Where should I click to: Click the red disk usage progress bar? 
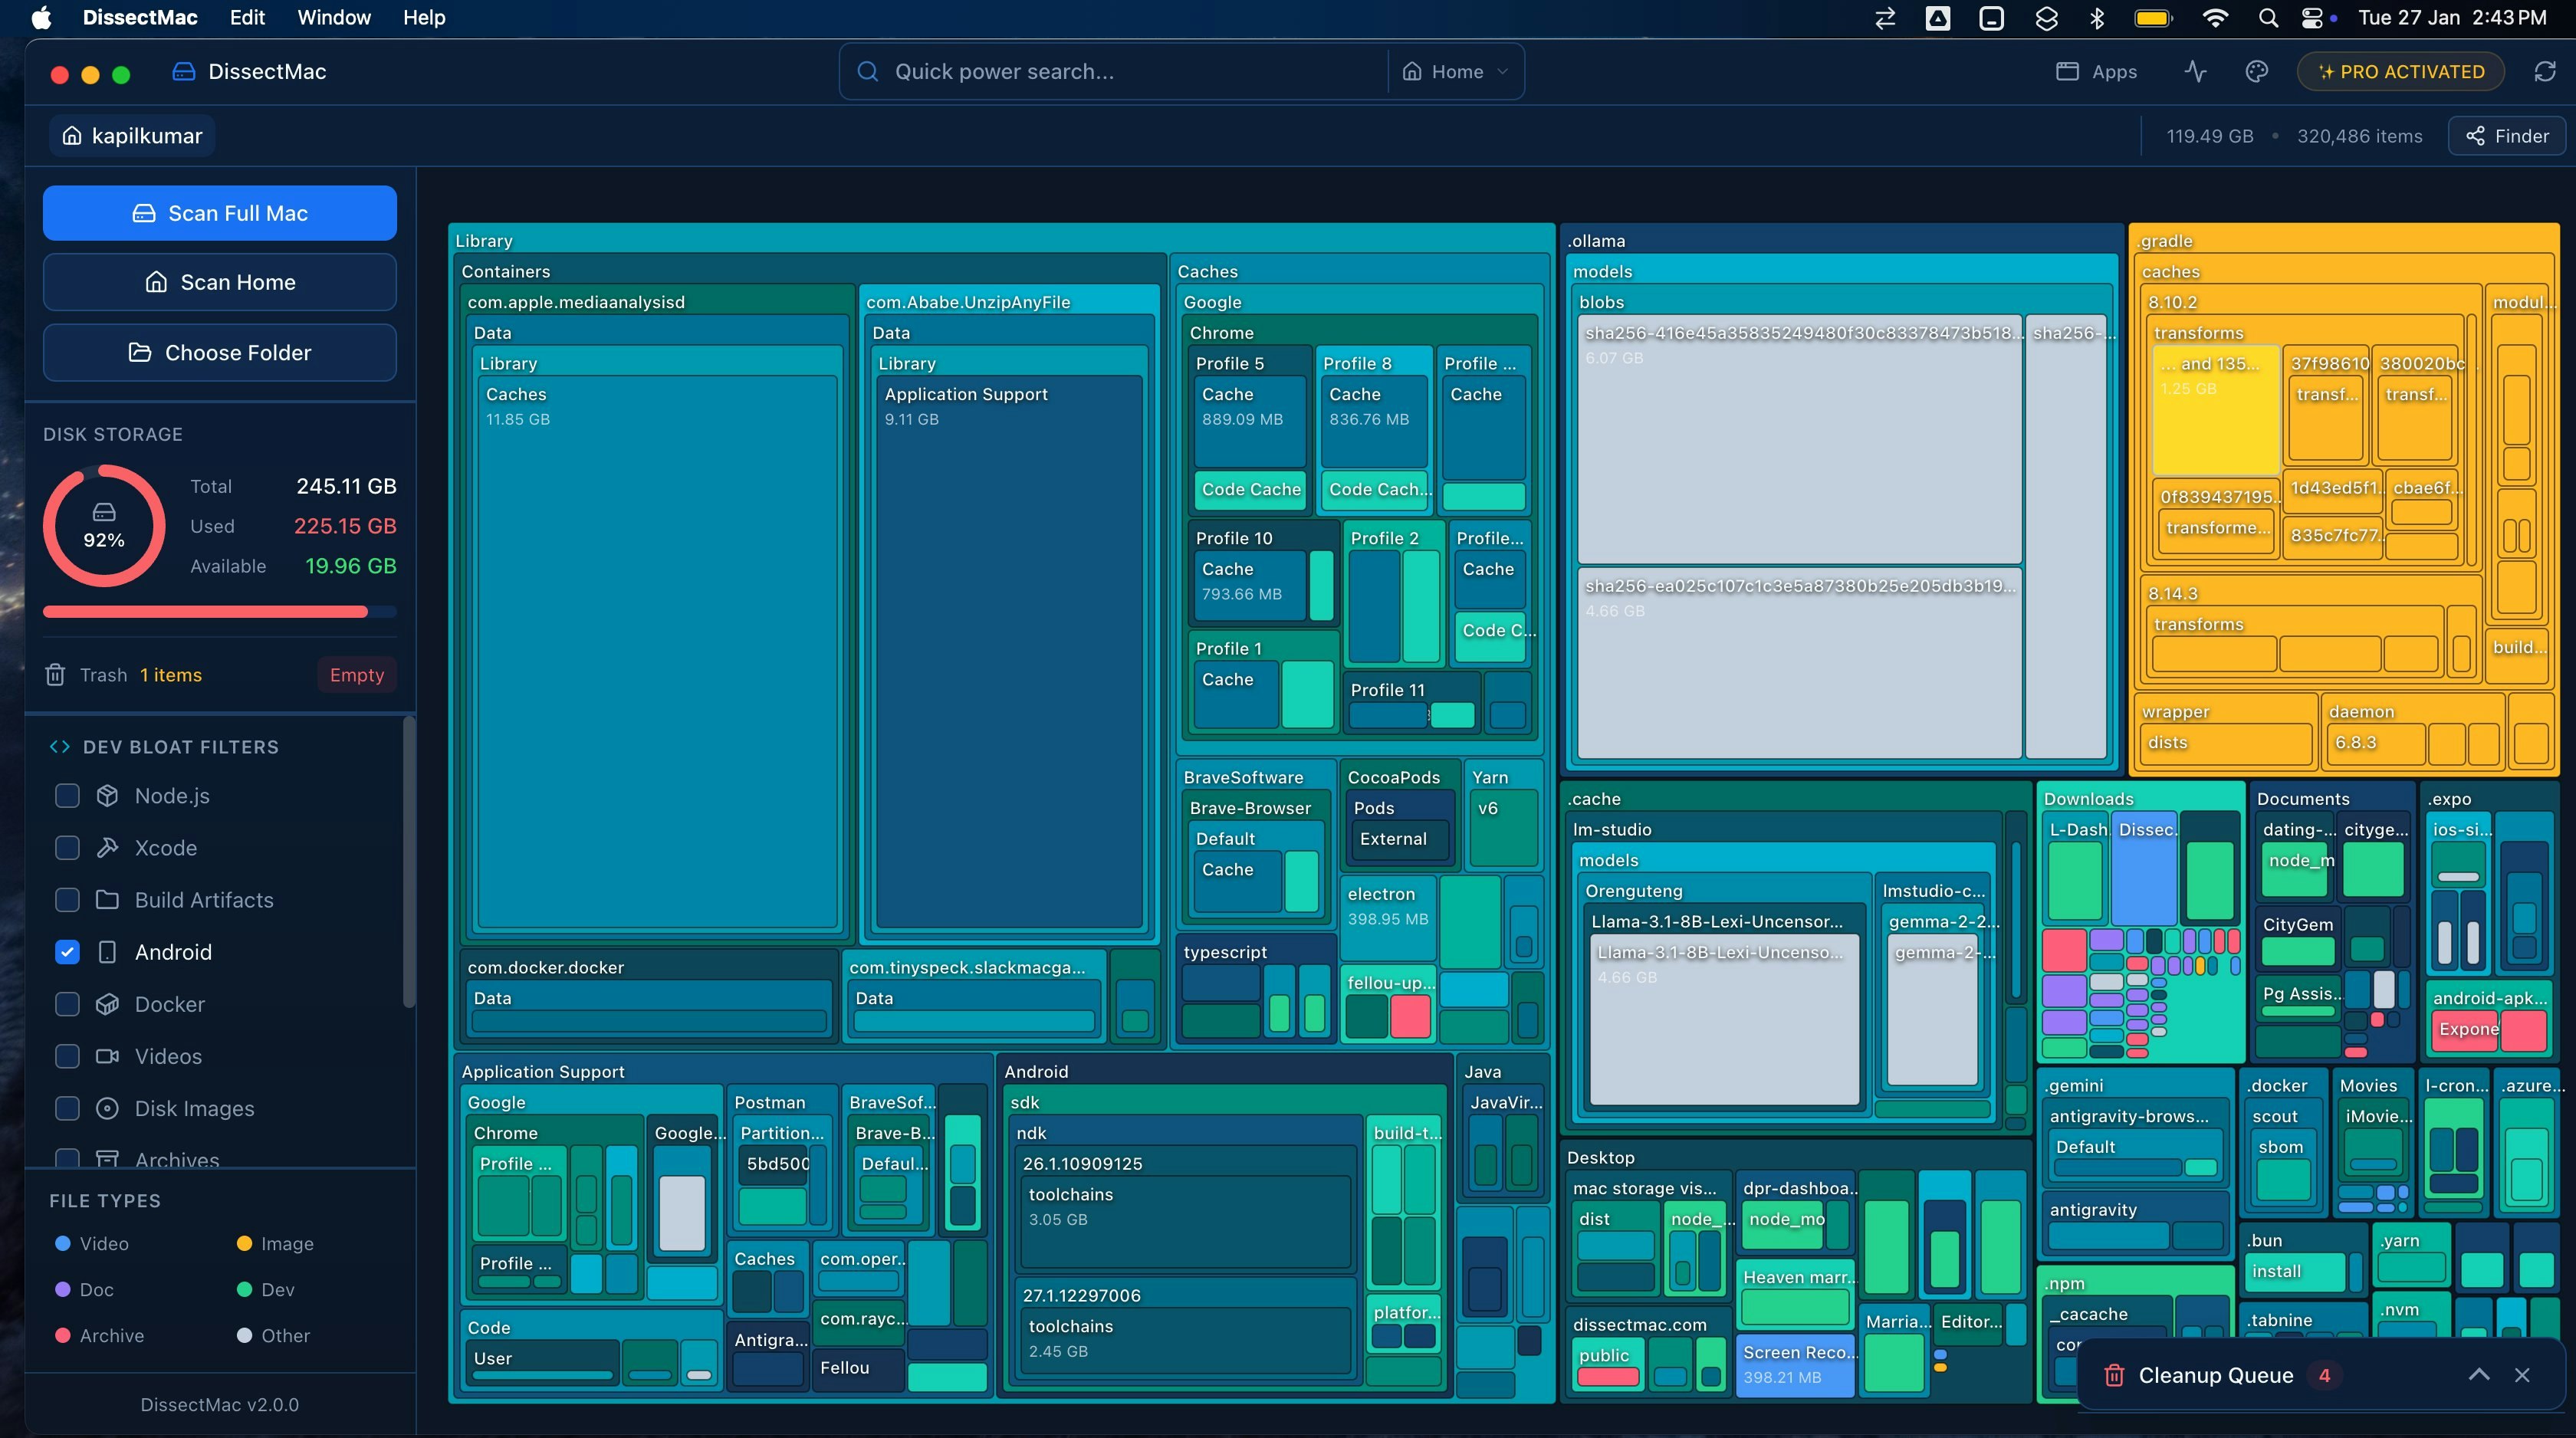(205, 612)
